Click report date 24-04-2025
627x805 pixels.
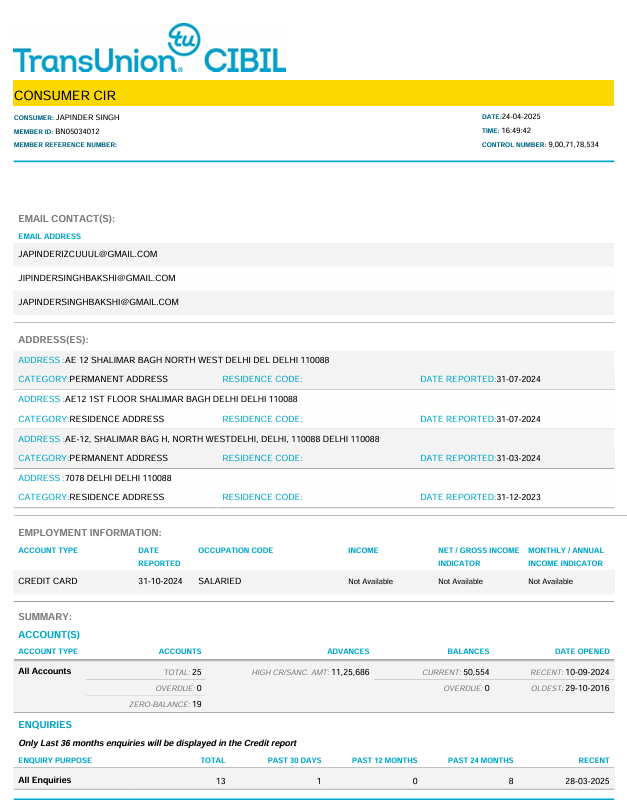(521, 117)
